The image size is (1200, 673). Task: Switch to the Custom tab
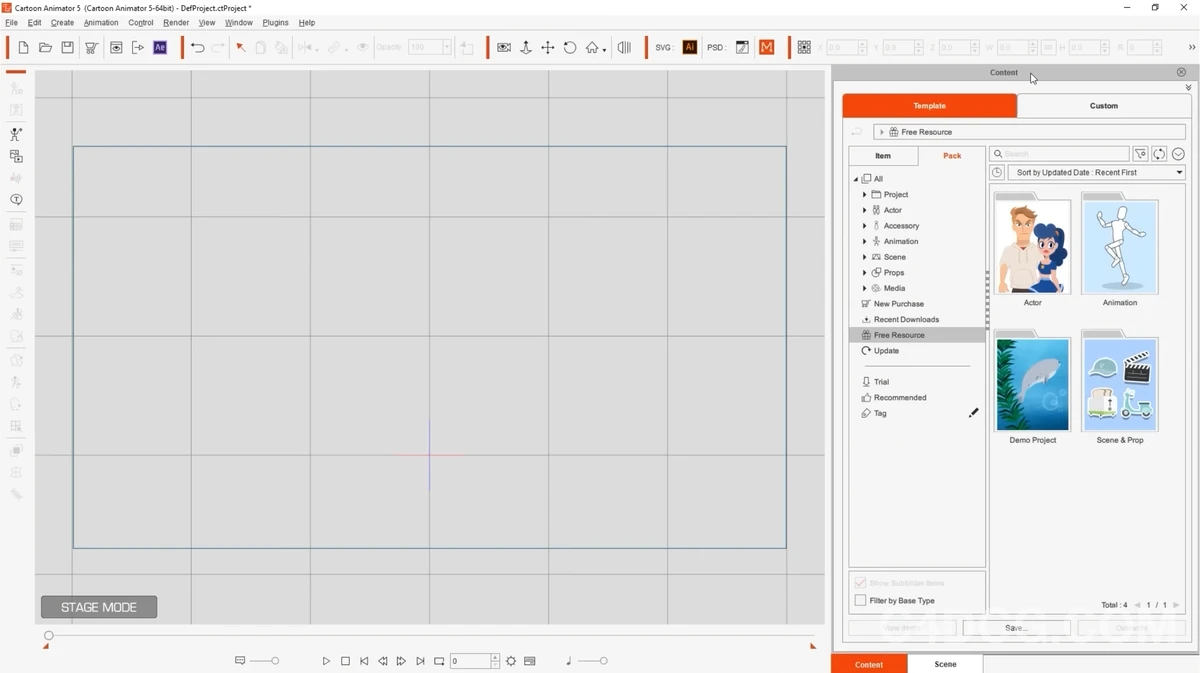(x=1103, y=105)
